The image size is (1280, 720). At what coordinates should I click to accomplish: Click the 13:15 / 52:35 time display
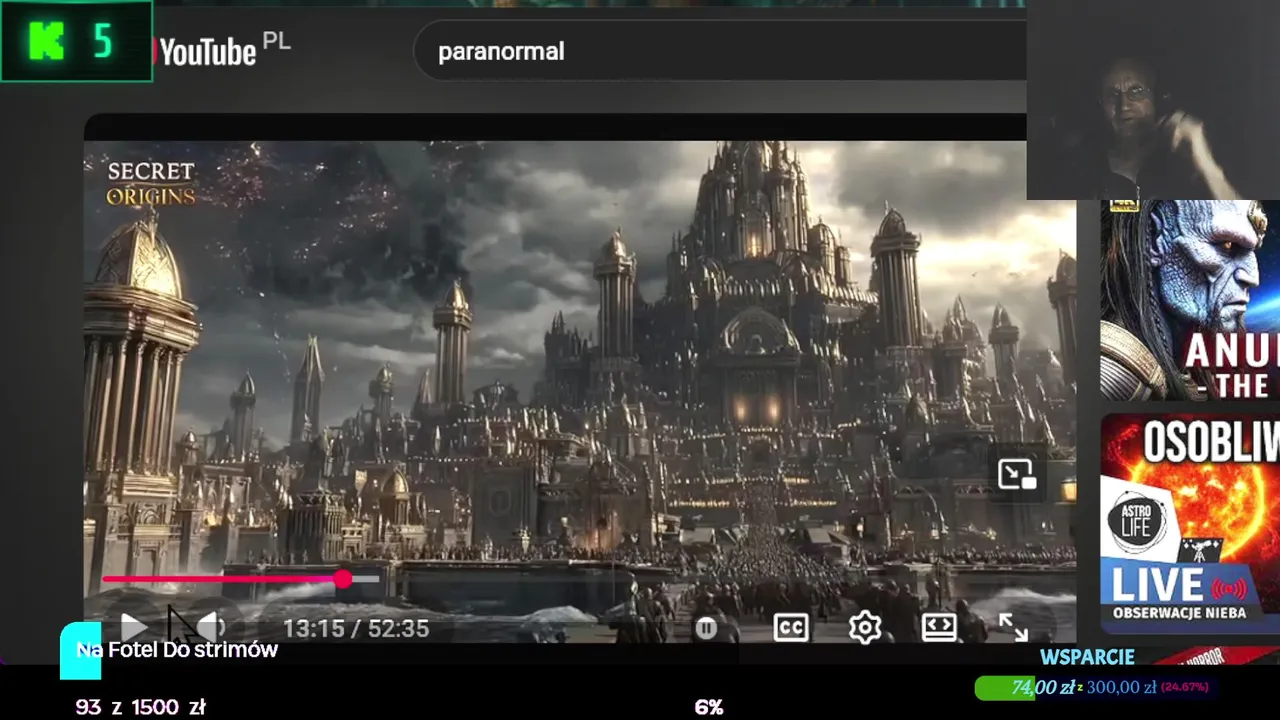coord(356,629)
